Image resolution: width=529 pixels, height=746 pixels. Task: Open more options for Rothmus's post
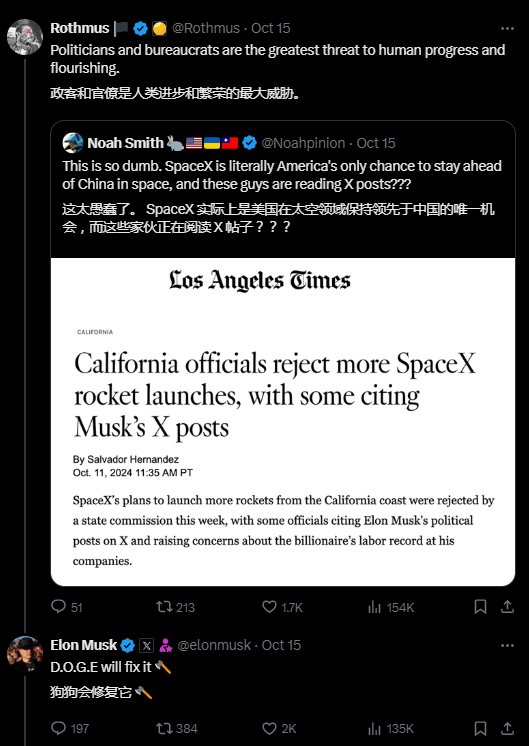pyautogui.click(x=507, y=29)
